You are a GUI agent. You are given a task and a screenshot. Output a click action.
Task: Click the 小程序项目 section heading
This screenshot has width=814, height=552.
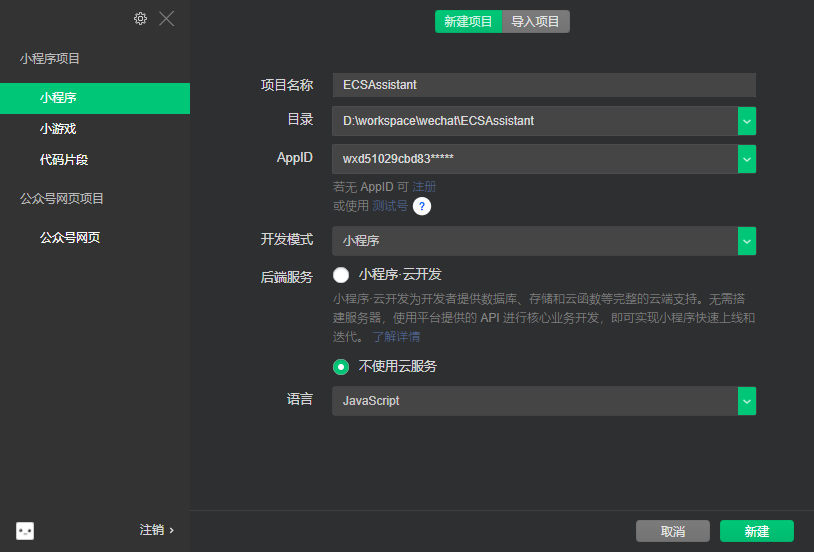coord(50,59)
